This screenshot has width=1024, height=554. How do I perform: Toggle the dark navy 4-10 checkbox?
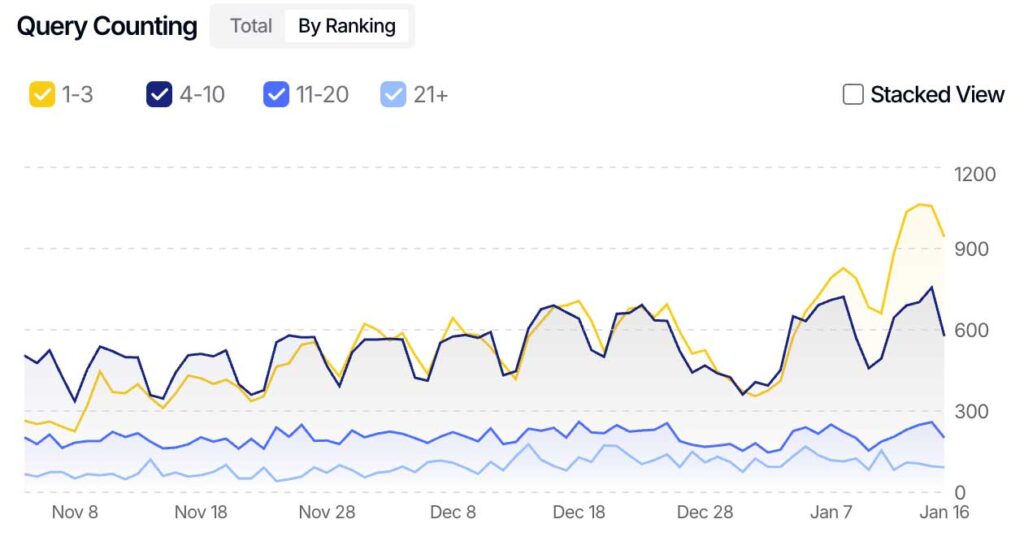tap(160, 95)
